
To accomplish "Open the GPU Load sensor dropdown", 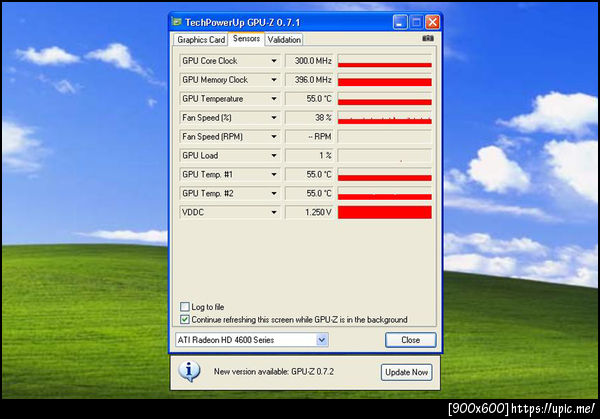I will (x=274, y=155).
